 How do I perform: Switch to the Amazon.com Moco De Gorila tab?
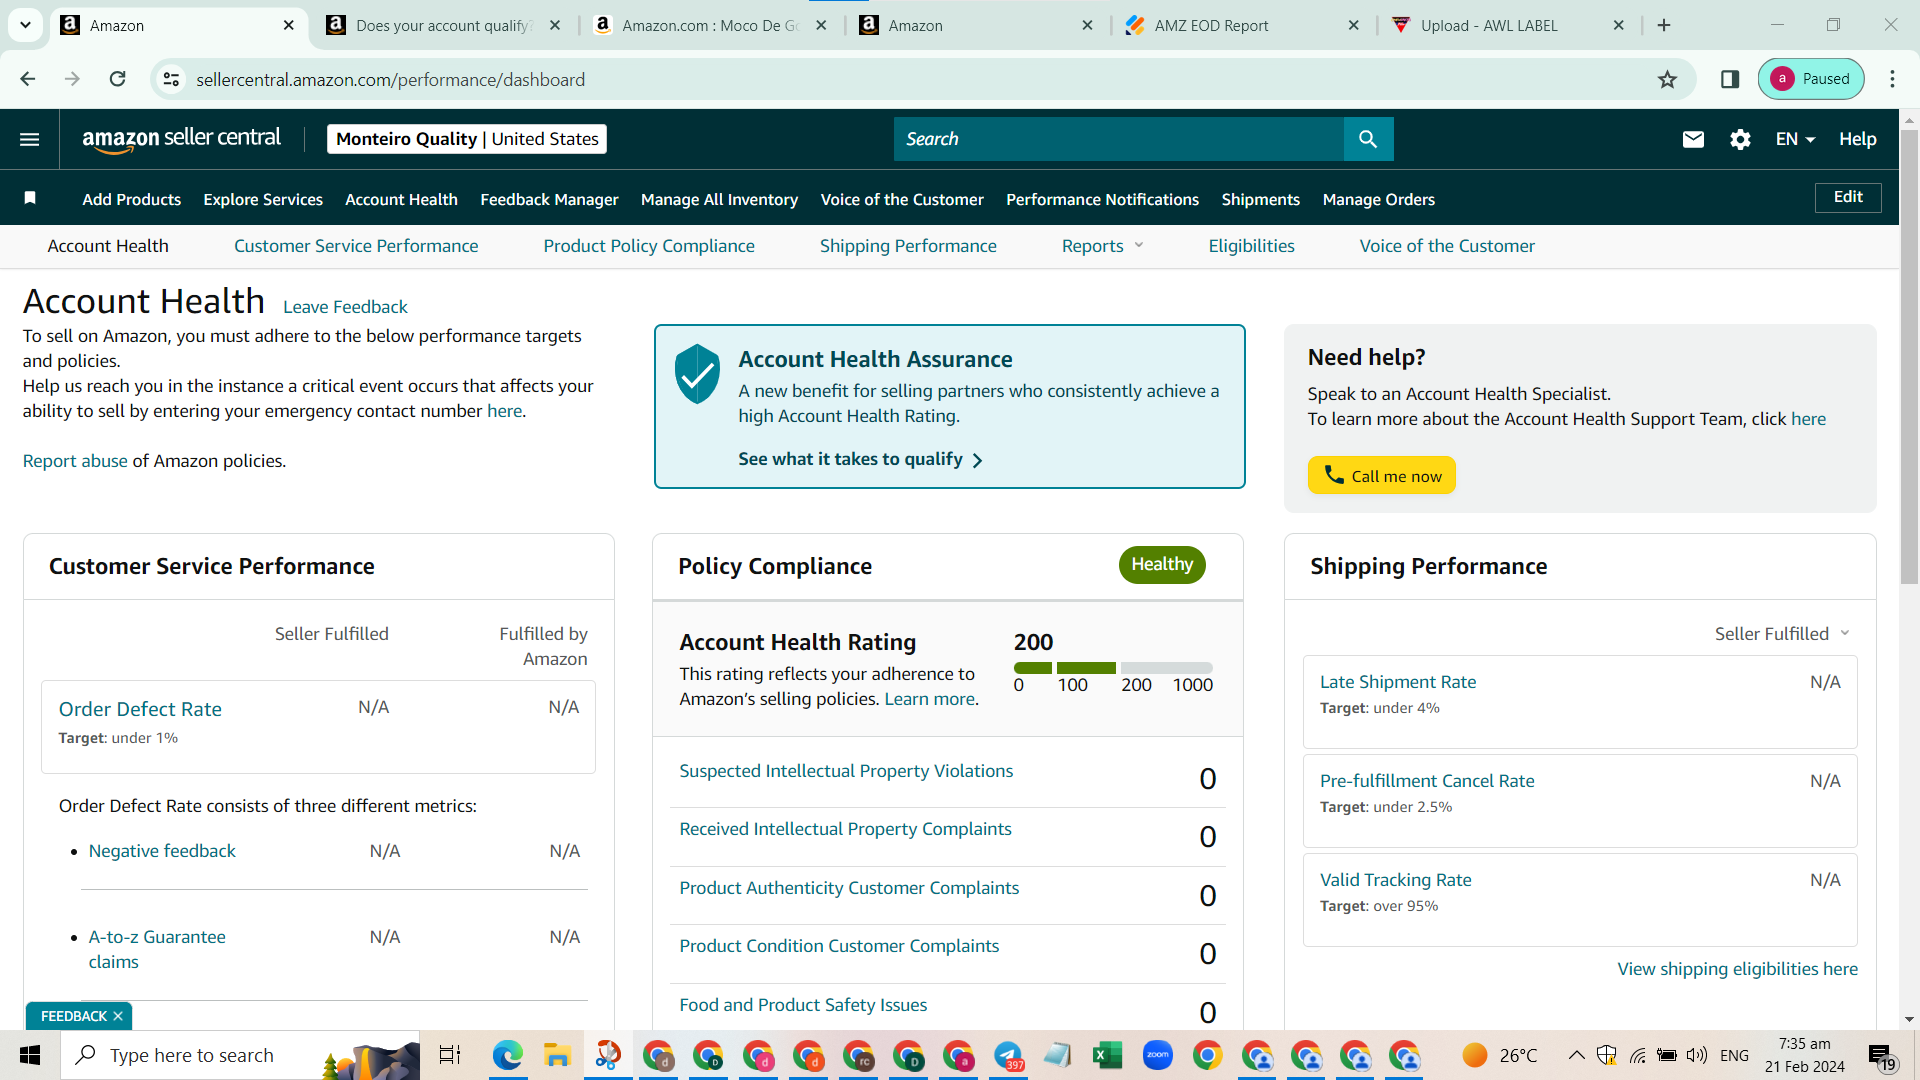[x=710, y=25]
